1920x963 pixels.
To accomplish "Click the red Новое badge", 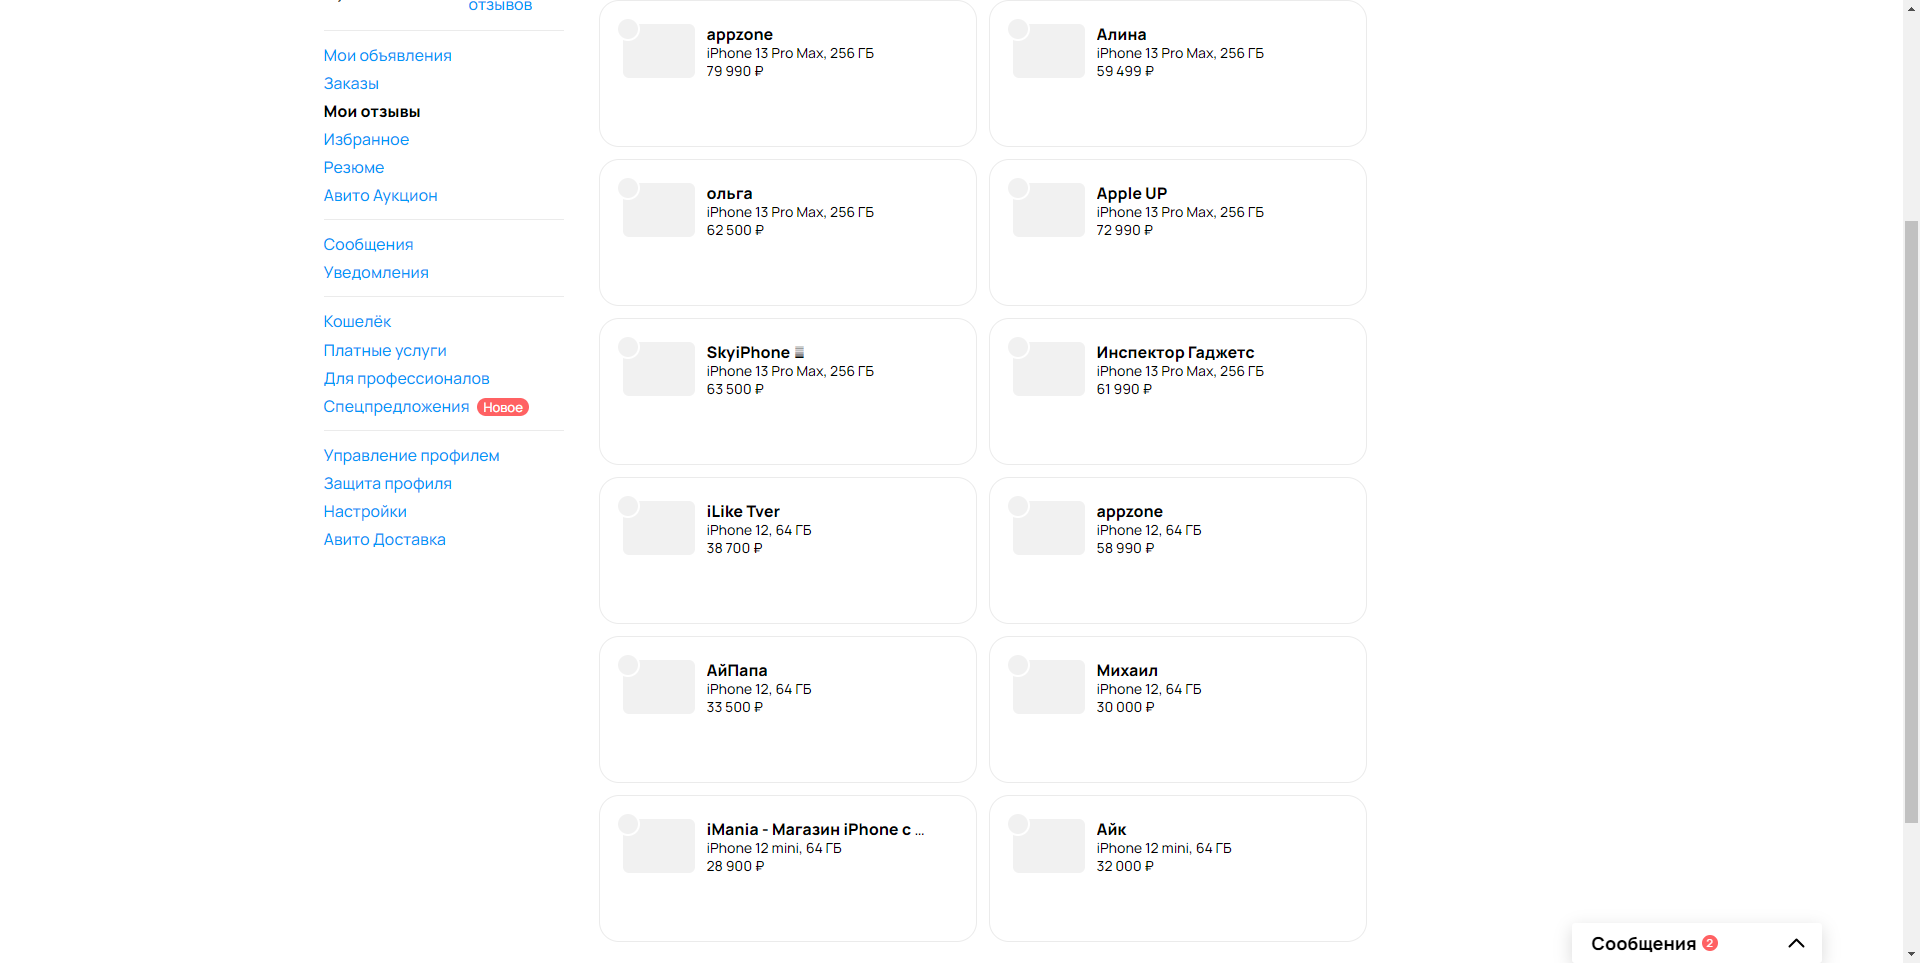I will click(503, 407).
